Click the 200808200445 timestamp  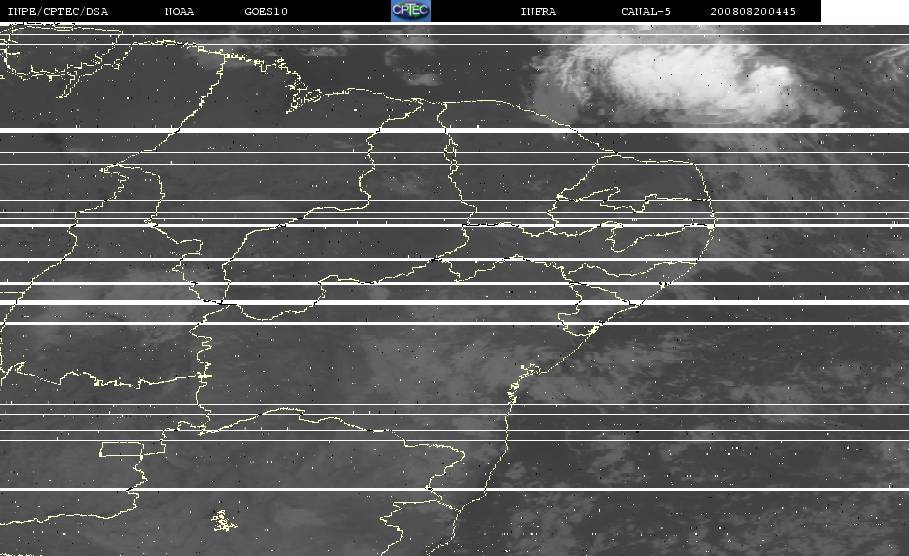[x=752, y=11]
